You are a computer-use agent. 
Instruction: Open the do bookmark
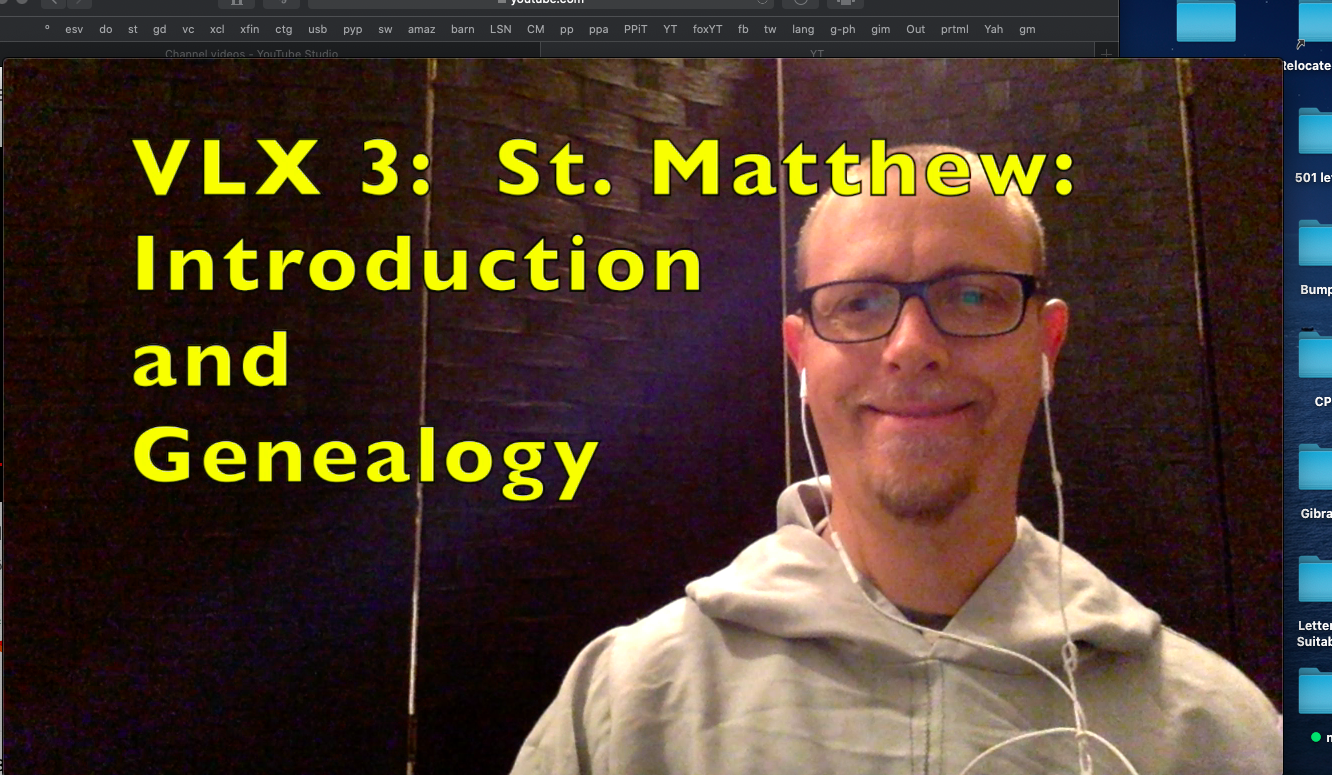point(106,29)
